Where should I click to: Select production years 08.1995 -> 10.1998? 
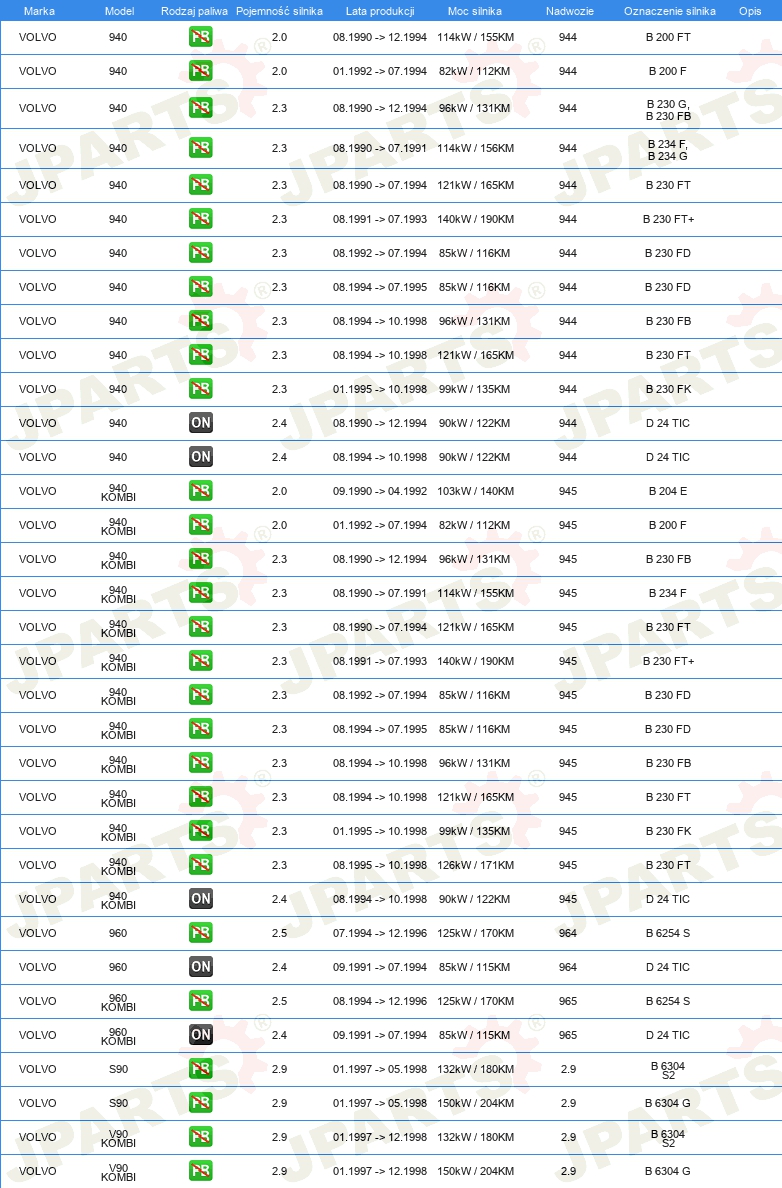(380, 865)
